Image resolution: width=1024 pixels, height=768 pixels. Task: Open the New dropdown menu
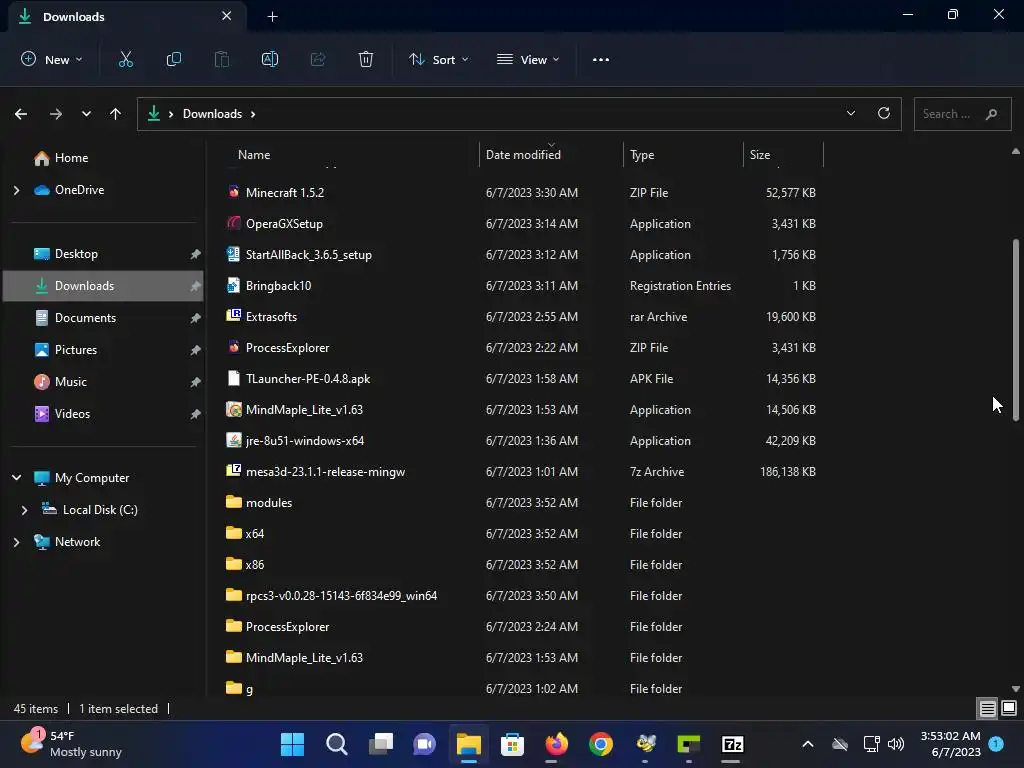[x=52, y=59]
